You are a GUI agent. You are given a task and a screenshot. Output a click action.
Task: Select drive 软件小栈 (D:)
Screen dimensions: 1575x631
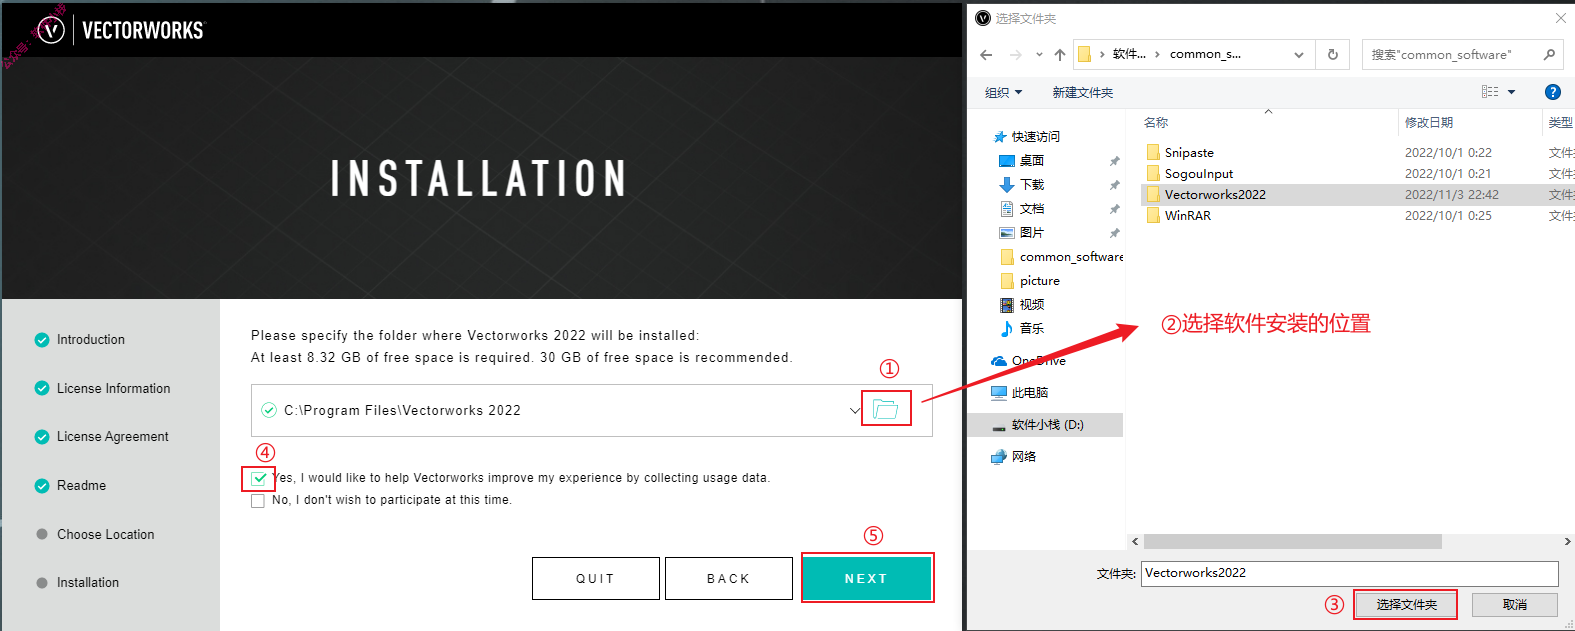tap(1046, 425)
